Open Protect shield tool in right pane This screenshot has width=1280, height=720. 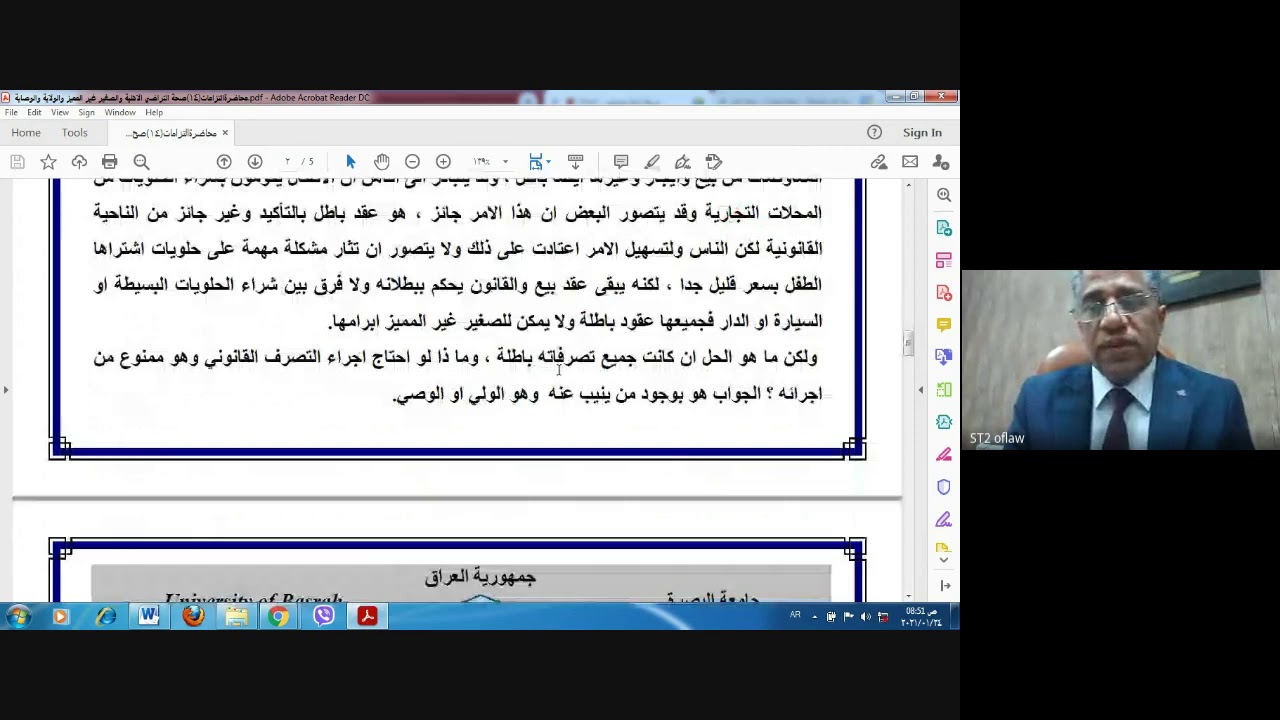click(x=944, y=487)
